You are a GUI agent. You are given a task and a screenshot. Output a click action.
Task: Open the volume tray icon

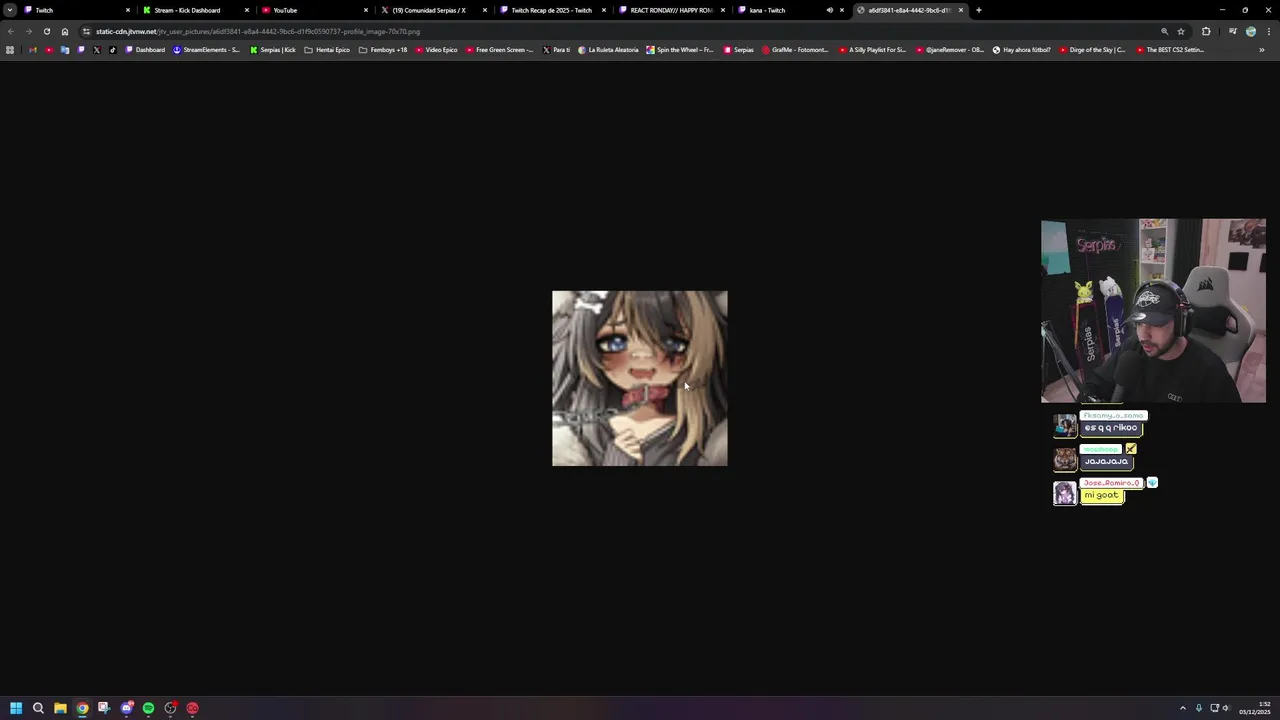(x=1226, y=708)
